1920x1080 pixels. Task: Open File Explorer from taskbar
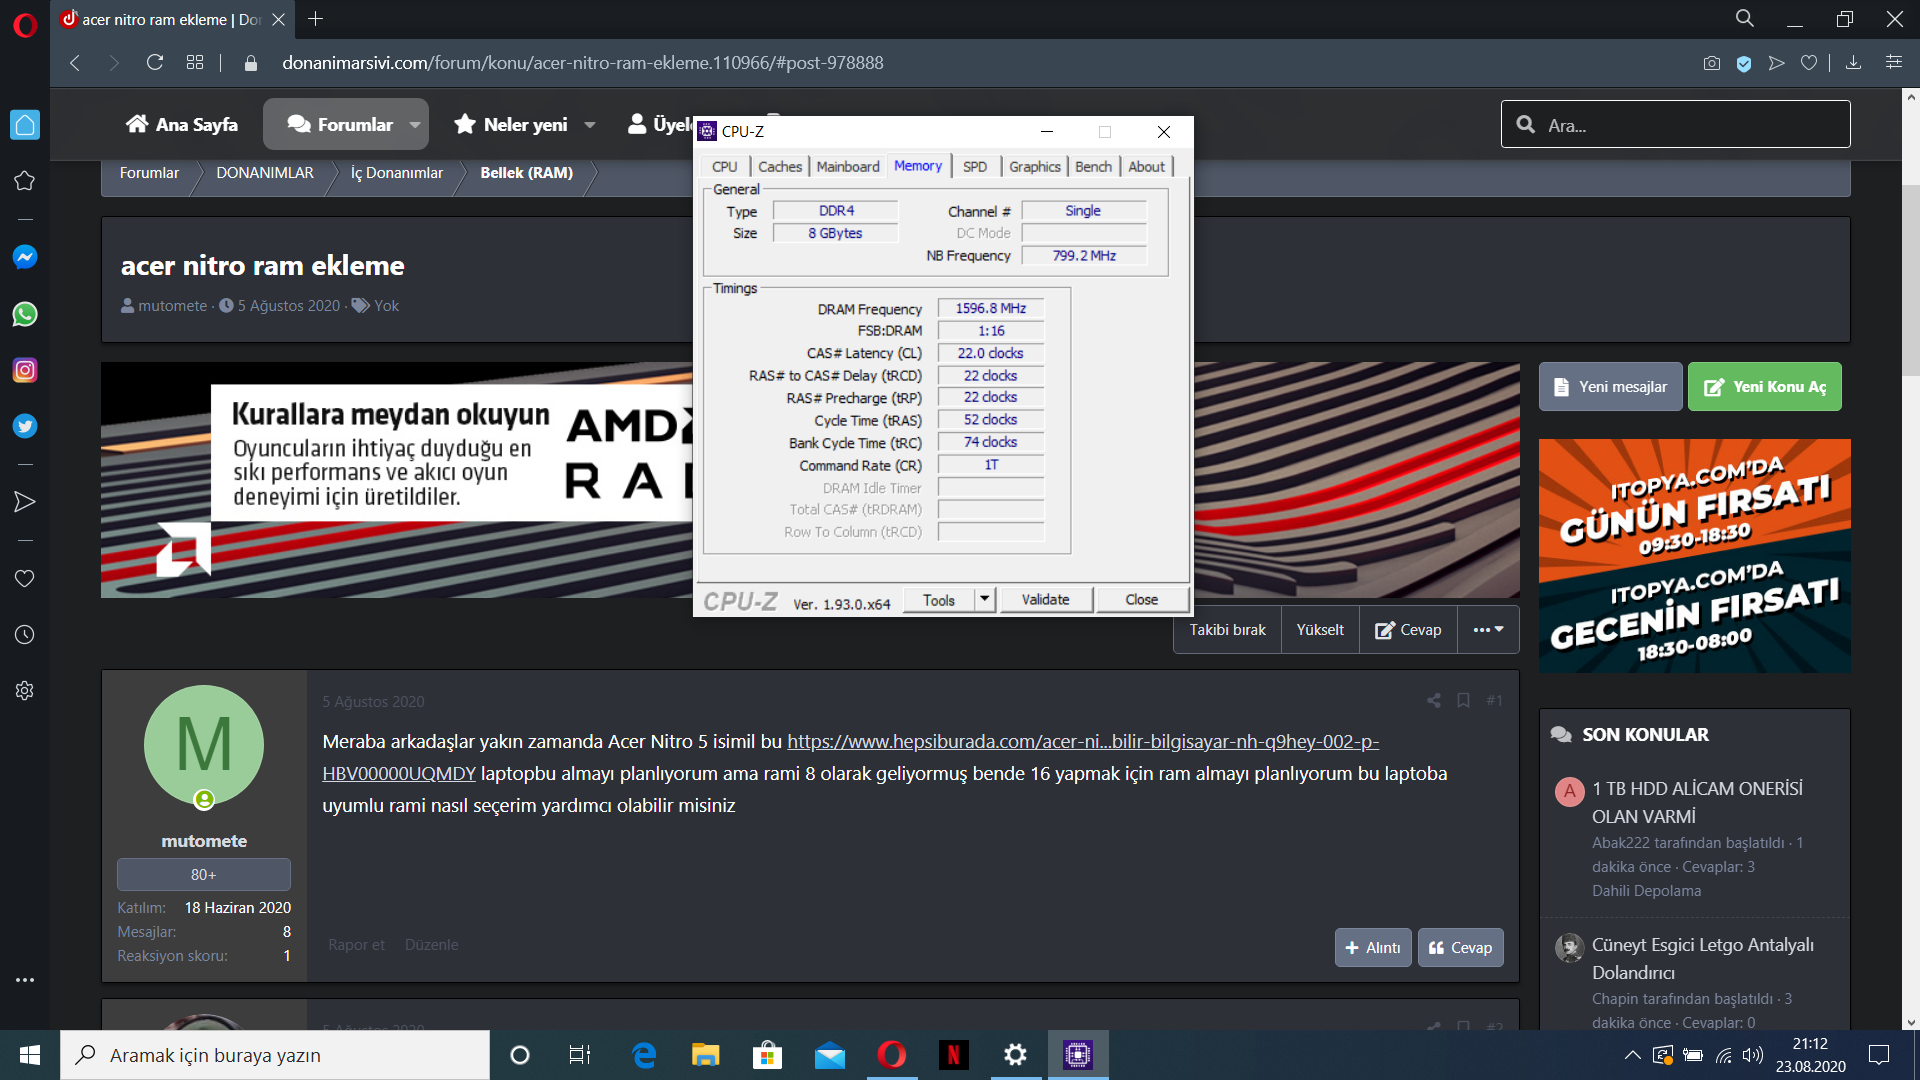click(706, 1055)
